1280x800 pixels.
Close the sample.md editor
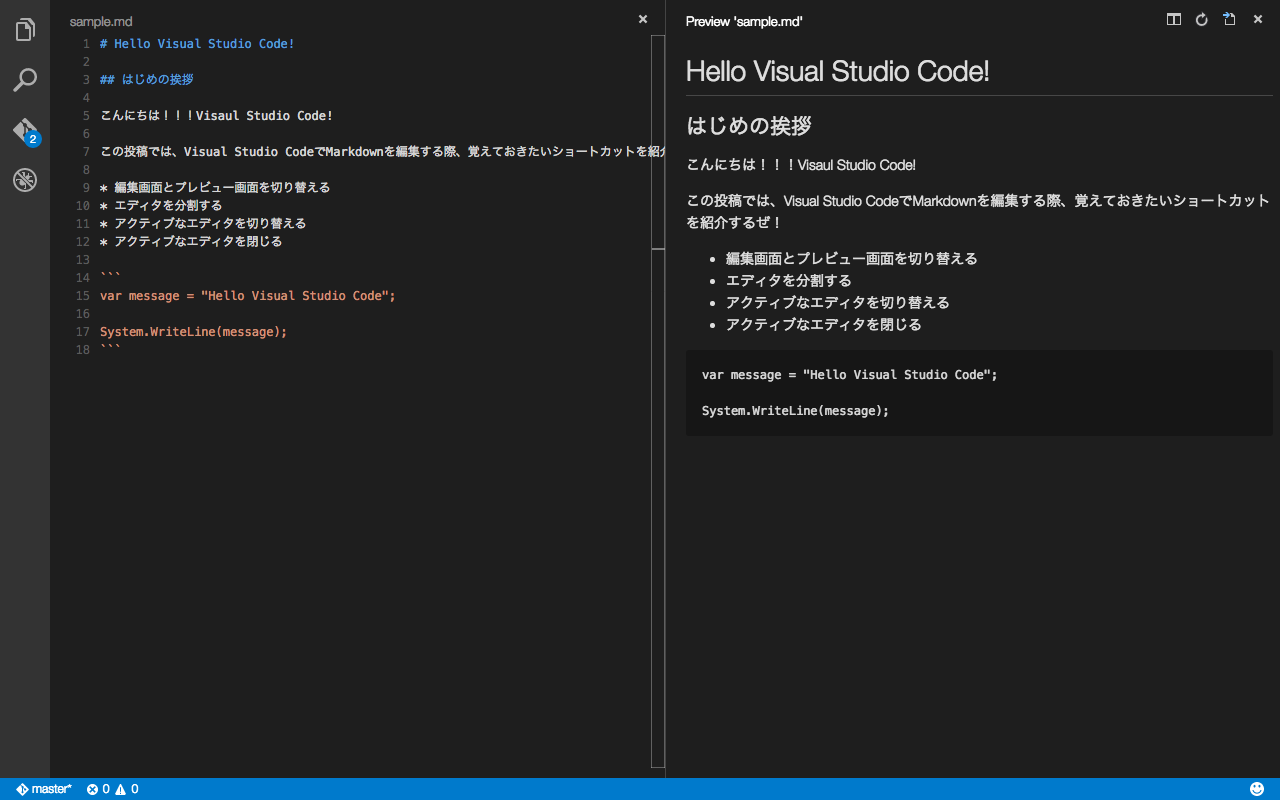point(643,19)
